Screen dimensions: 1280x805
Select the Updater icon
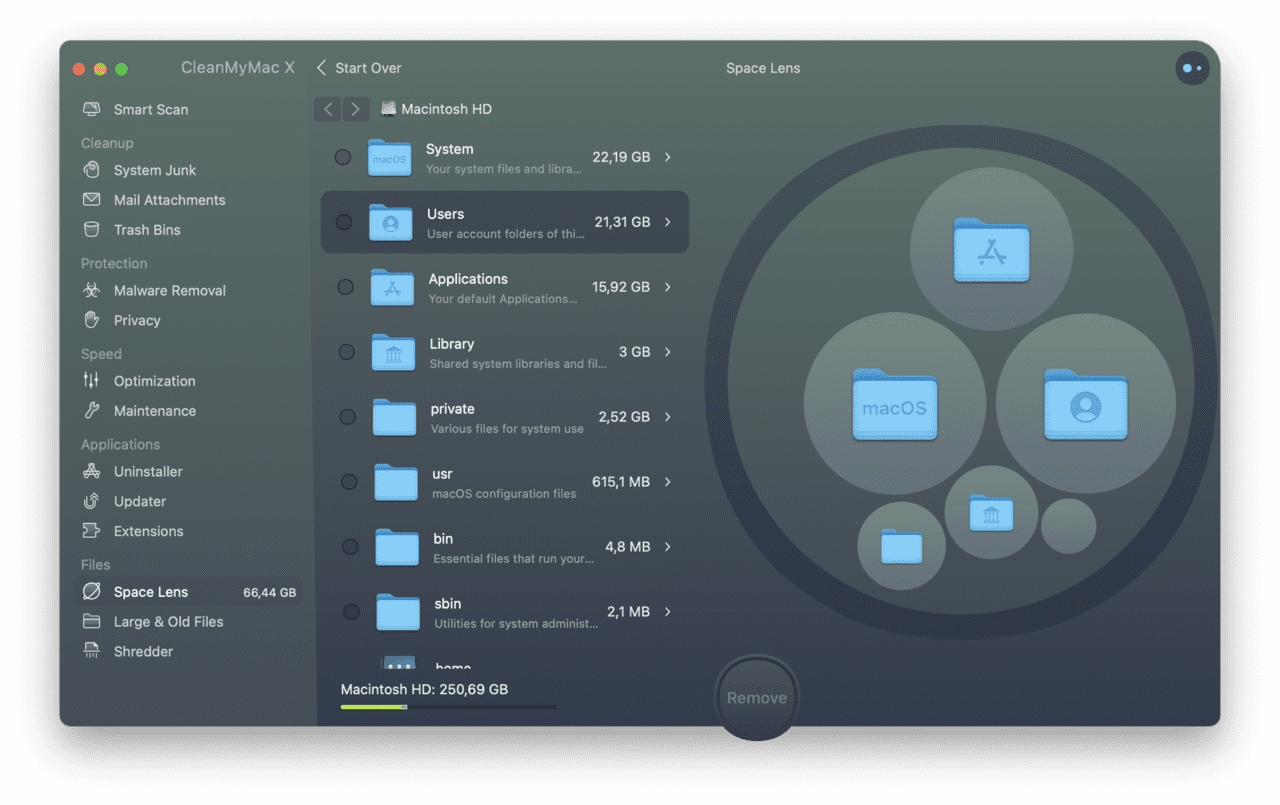pos(92,501)
